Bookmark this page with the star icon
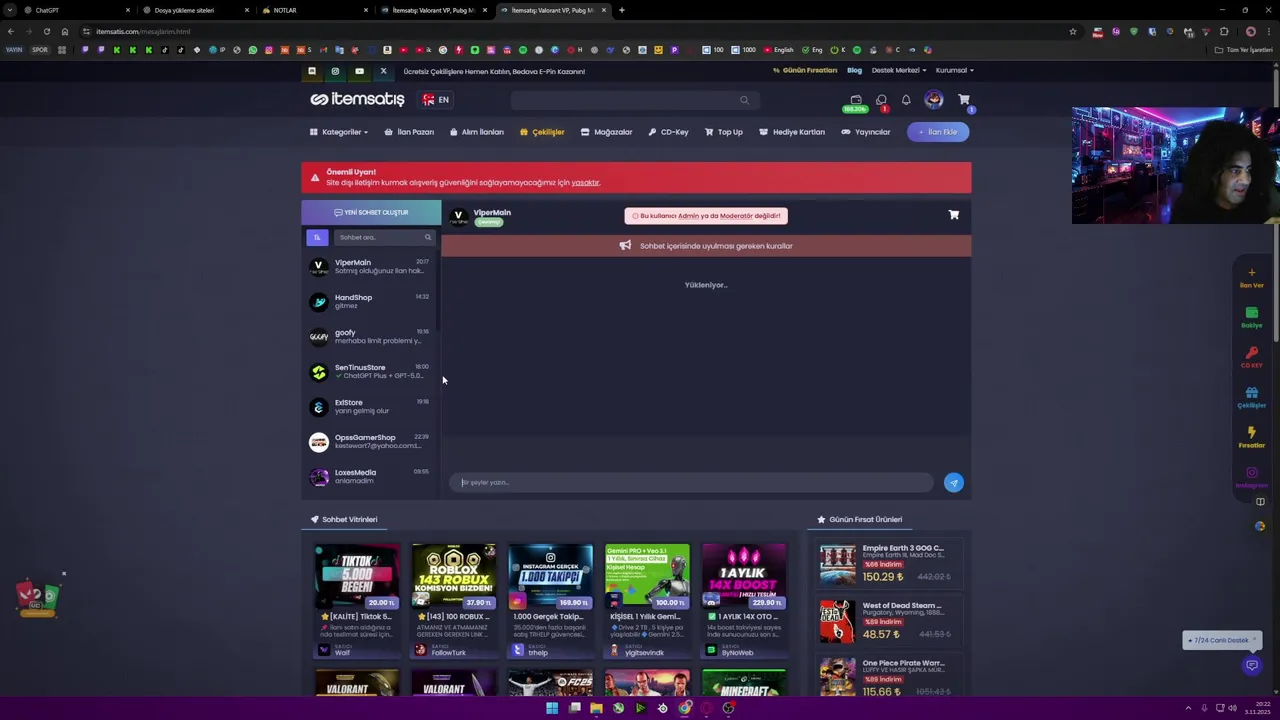 [1073, 31]
